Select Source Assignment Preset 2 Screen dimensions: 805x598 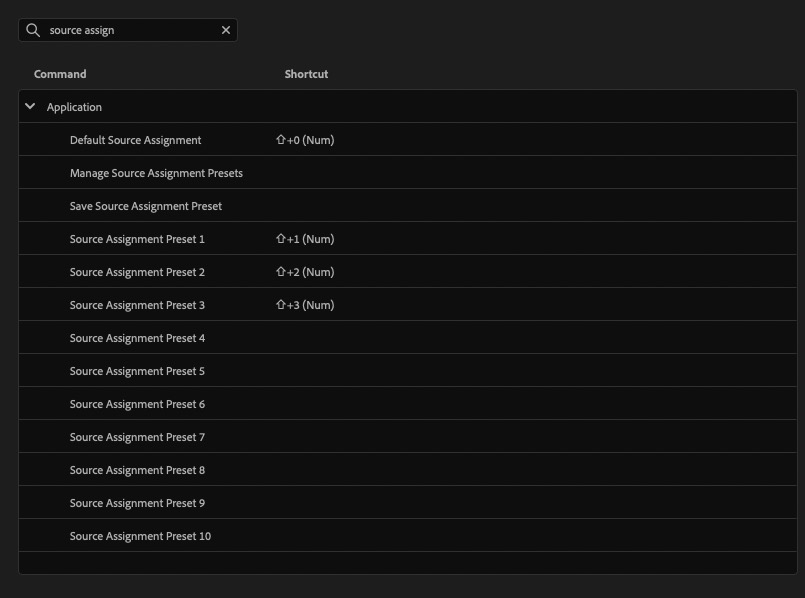coord(137,272)
